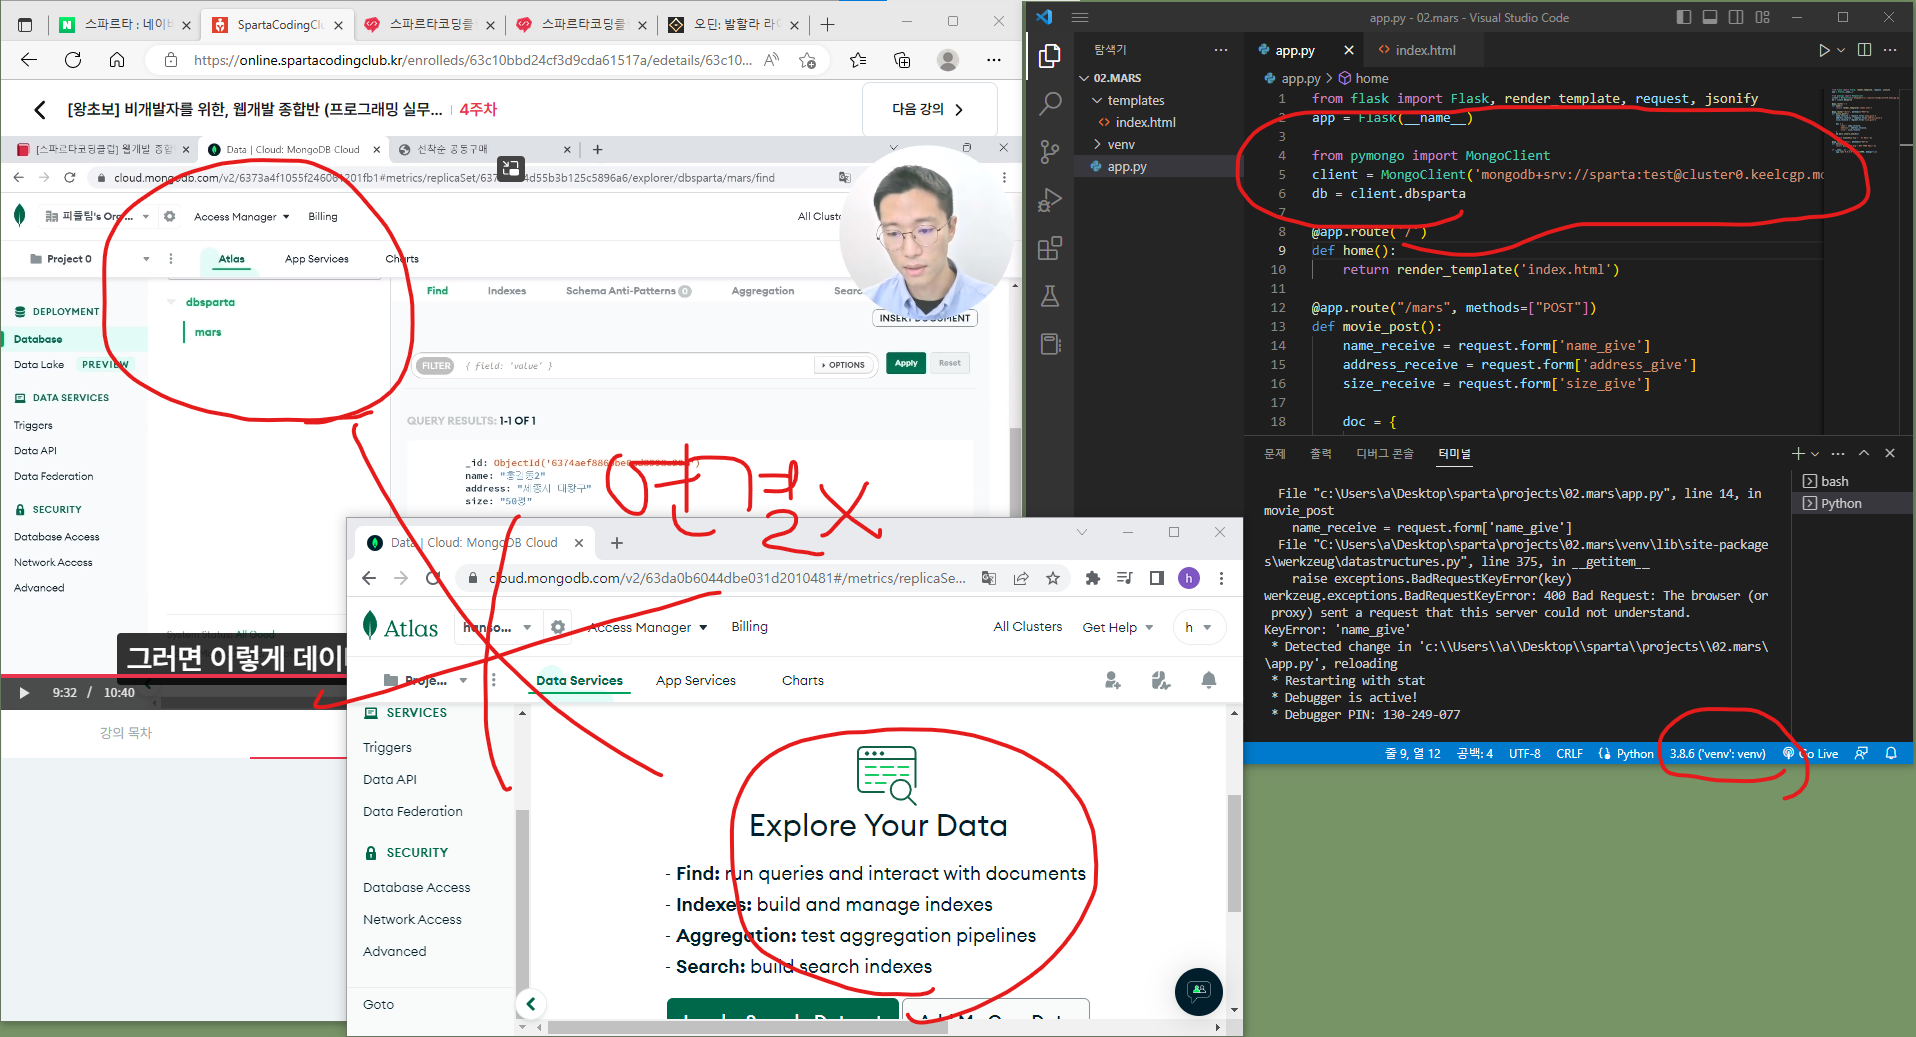Open Atlas Access Manager dropdown
The image size is (1916, 1037).
tap(648, 627)
